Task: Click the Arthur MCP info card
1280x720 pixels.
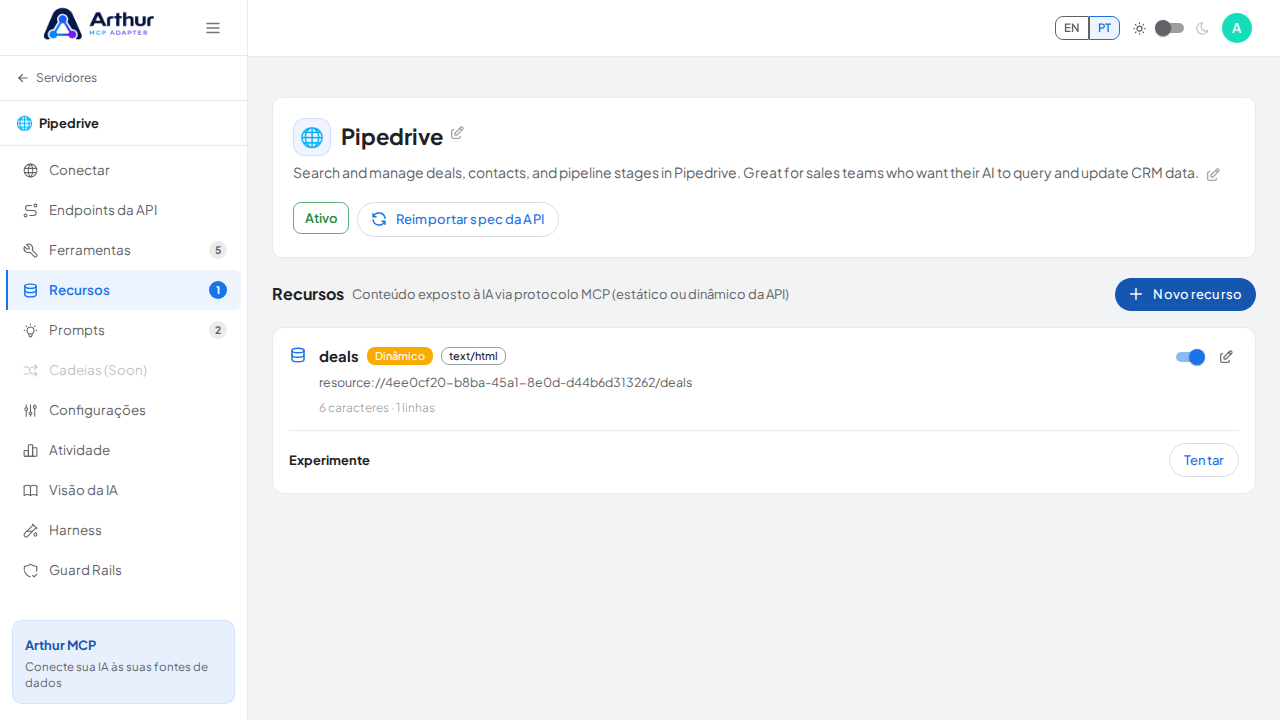Action: [x=123, y=662]
